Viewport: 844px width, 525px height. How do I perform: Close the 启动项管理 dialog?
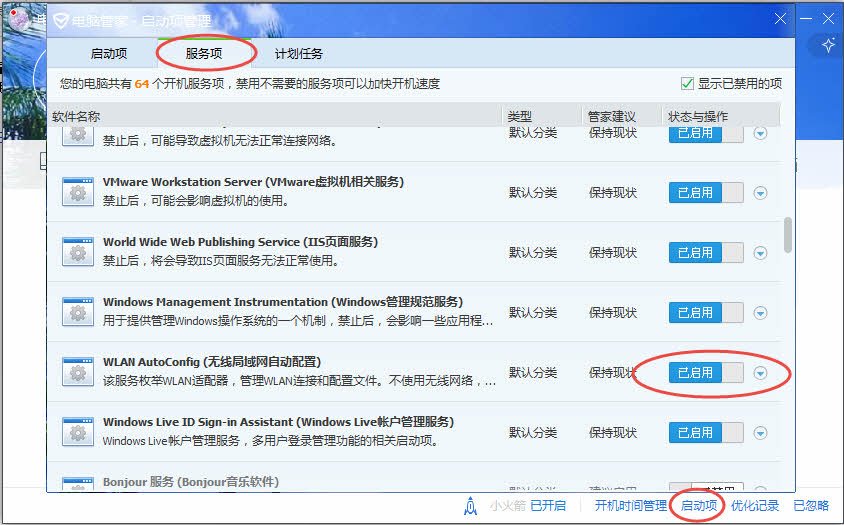[x=780, y=19]
